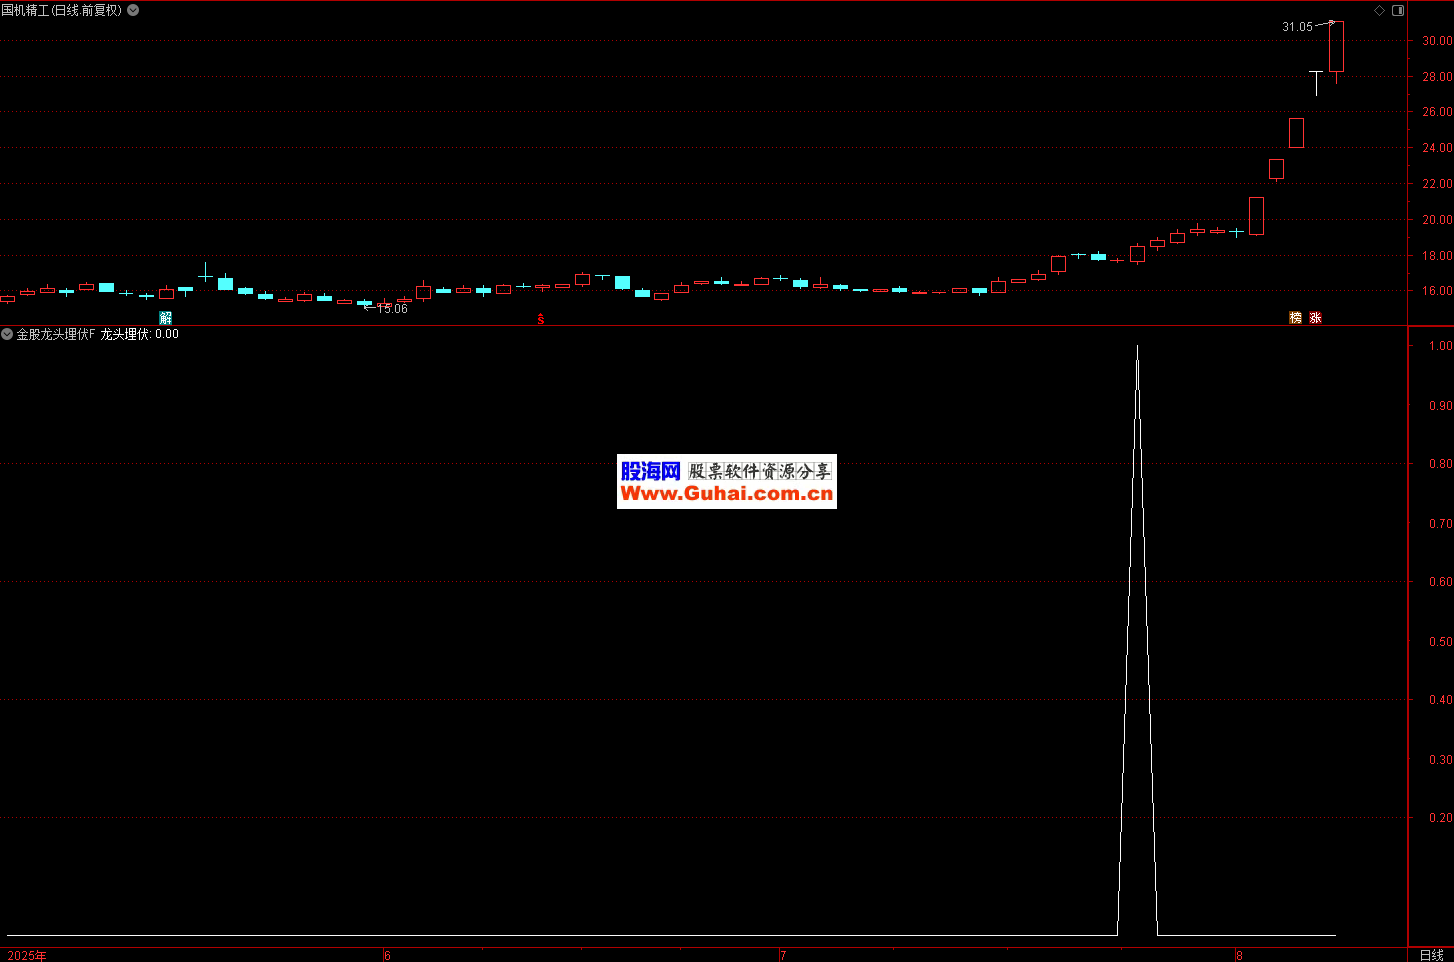
Task: Click the 16.00 price axis label
Action: [1437, 291]
